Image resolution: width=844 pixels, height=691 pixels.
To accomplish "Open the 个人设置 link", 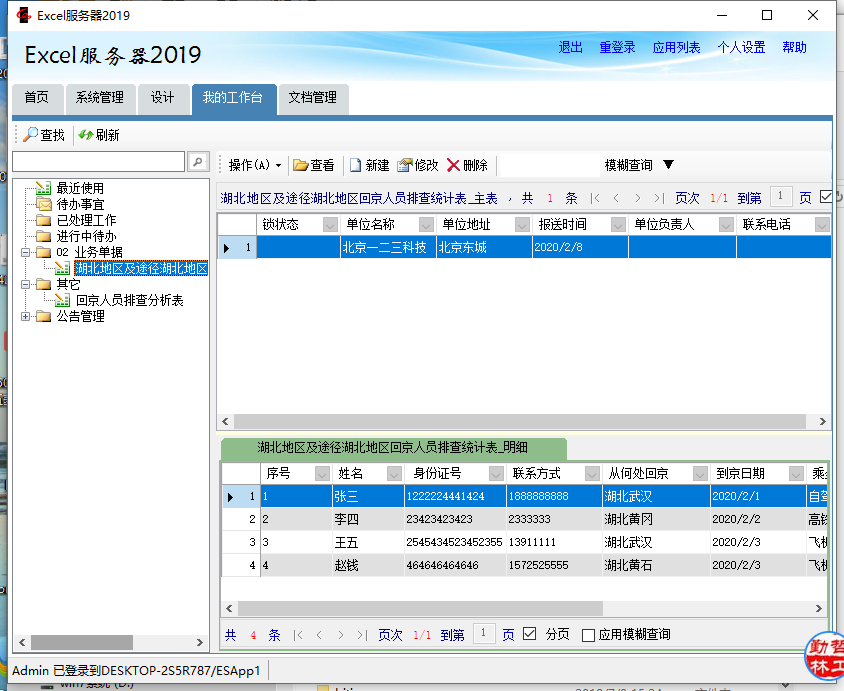I will pos(741,47).
